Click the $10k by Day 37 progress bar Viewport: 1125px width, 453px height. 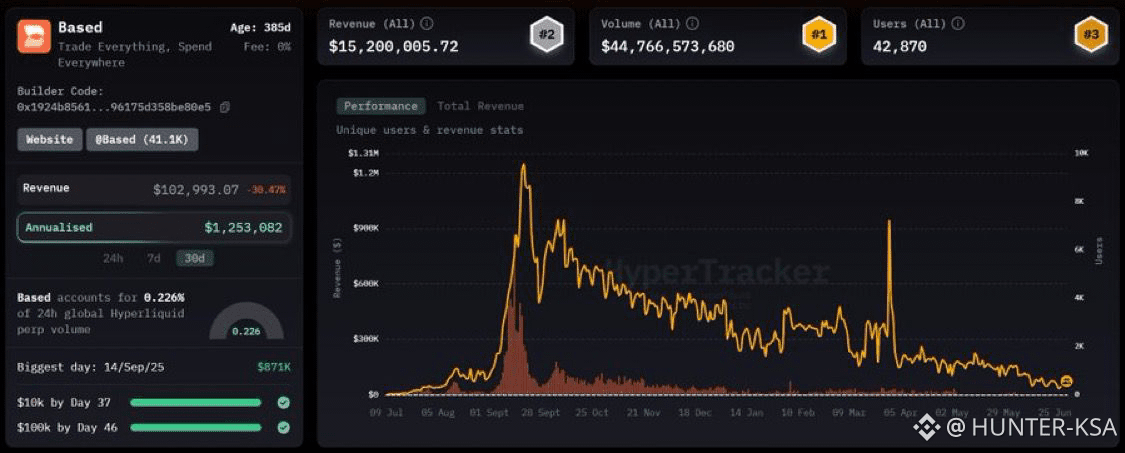point(195,403)
